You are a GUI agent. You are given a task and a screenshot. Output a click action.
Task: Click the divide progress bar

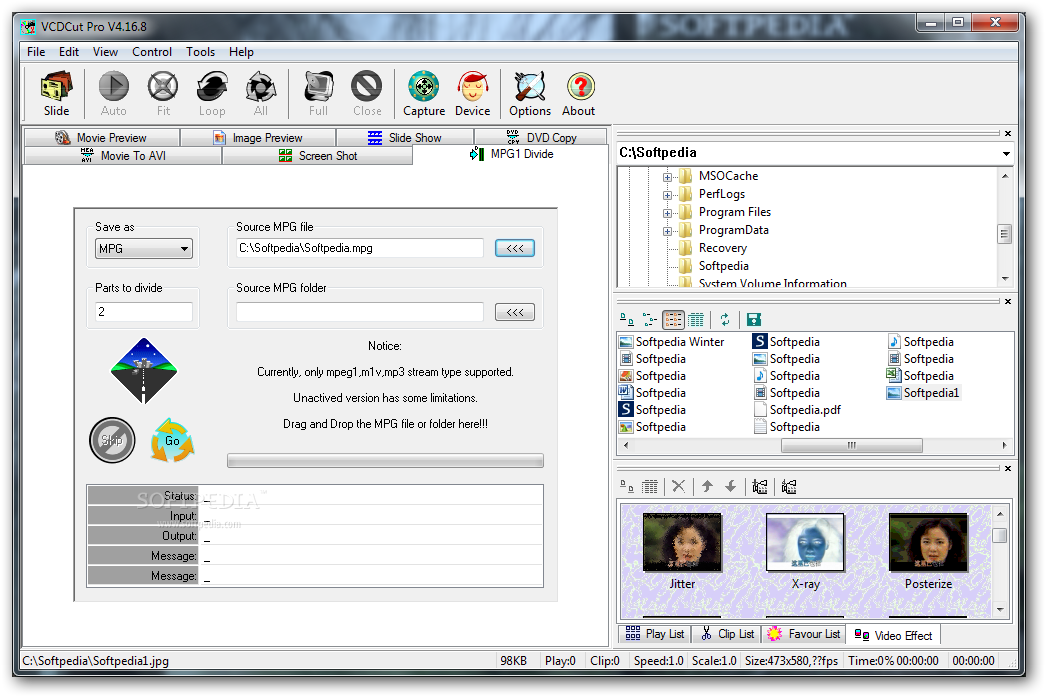coord(385,461)
